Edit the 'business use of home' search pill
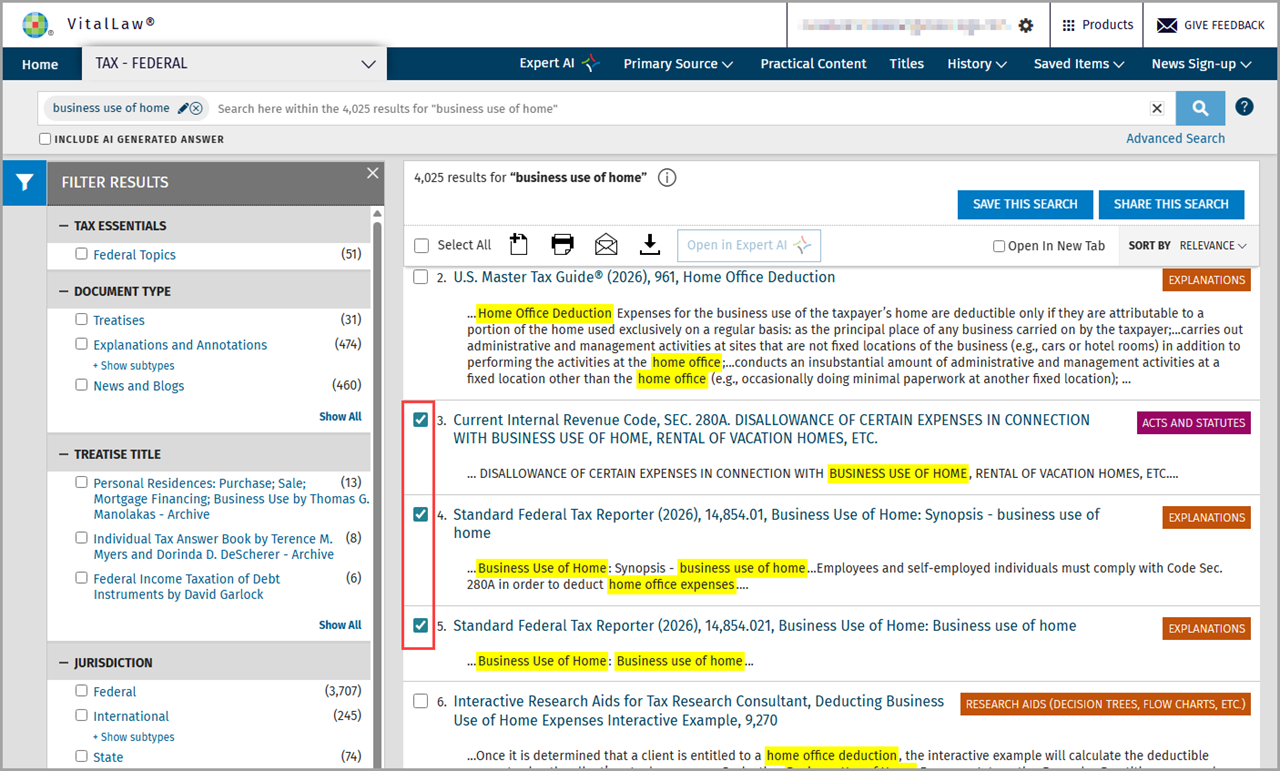The image size is (1280, 771). (183, 108)
